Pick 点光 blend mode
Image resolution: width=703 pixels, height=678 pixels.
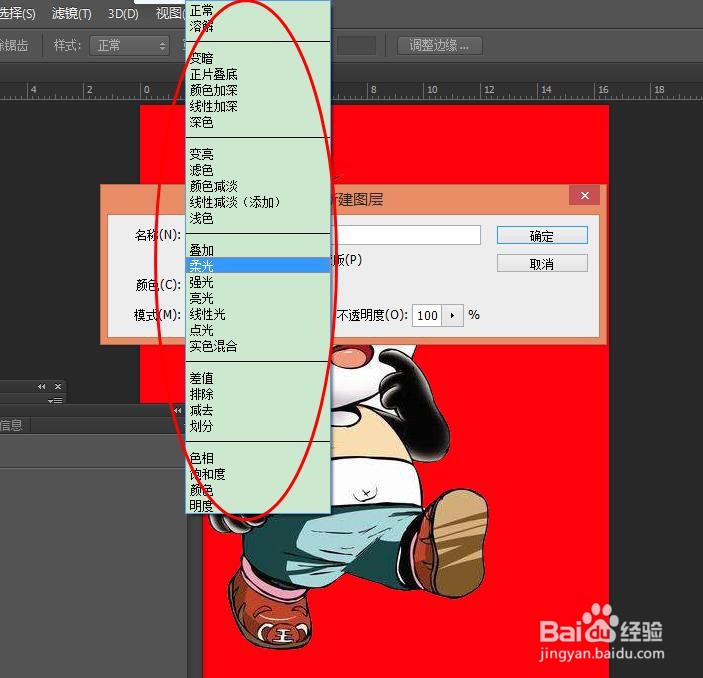(258, 330)
